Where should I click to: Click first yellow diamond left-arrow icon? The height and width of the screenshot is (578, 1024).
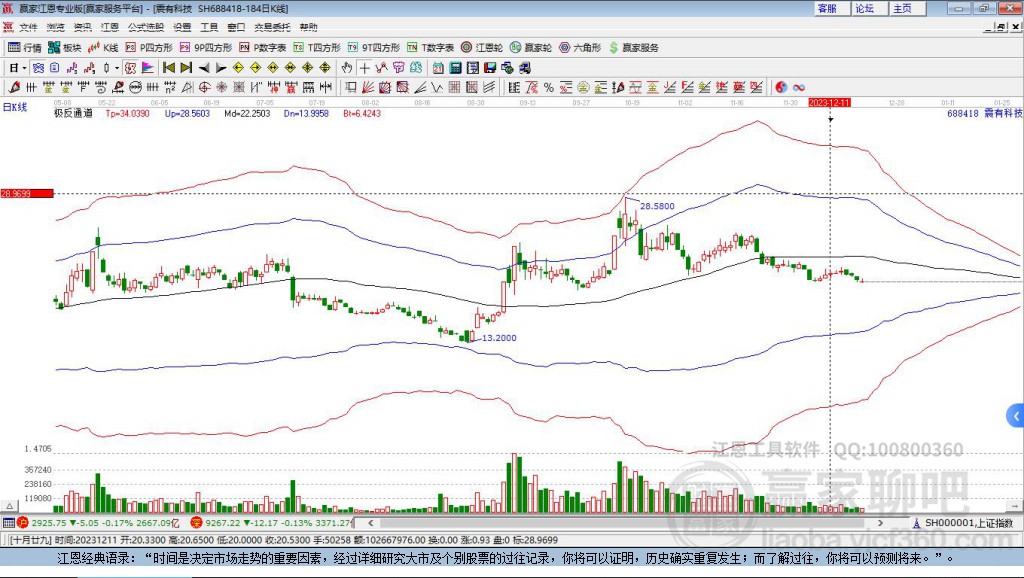(x=238, y=68)
